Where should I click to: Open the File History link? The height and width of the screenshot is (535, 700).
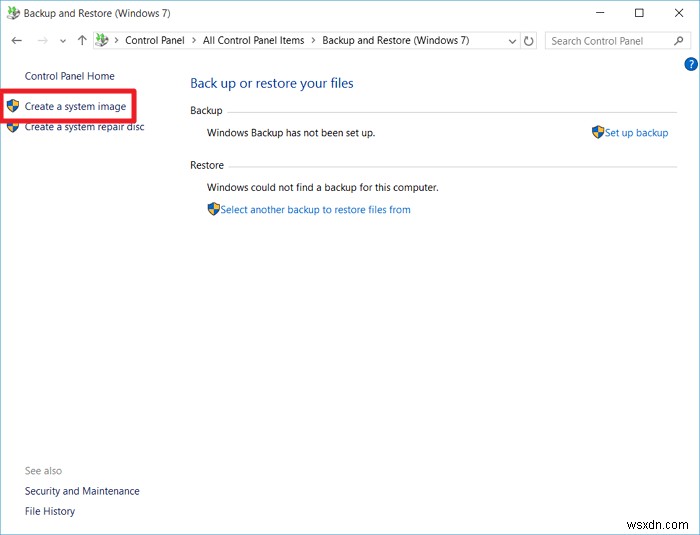[50, 511]
